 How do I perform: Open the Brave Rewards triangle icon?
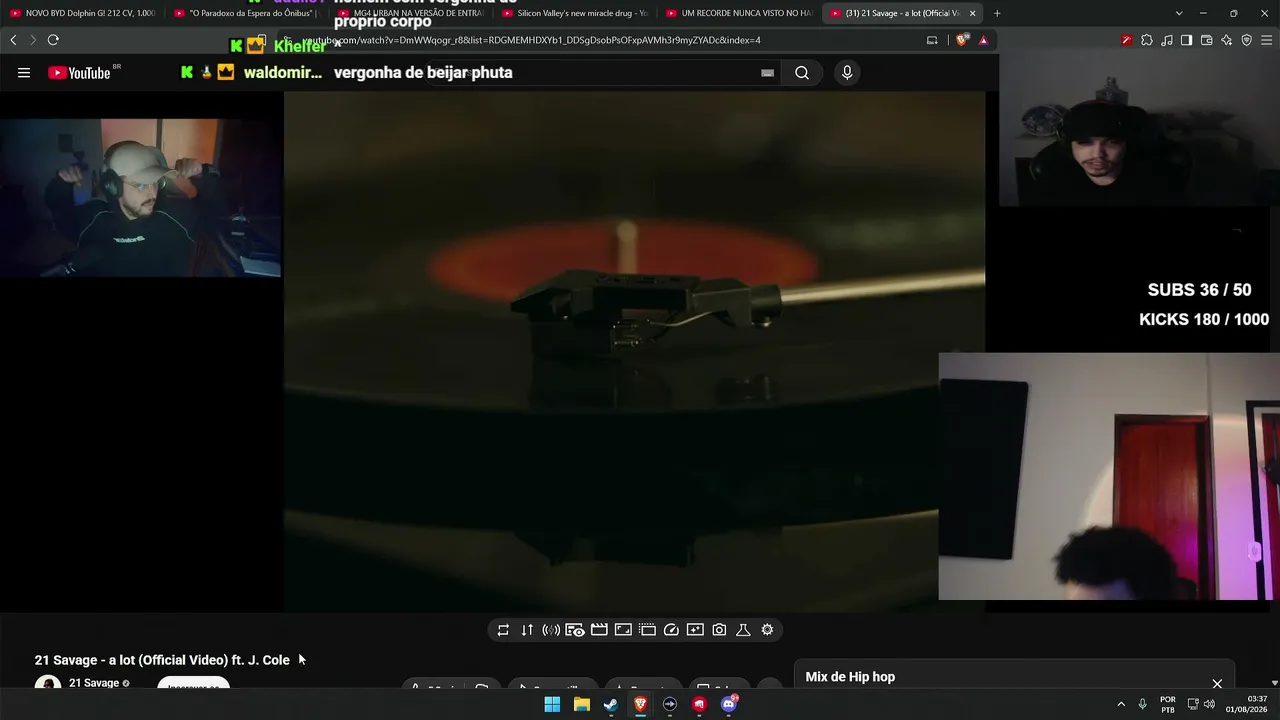(x=984, y=40)
